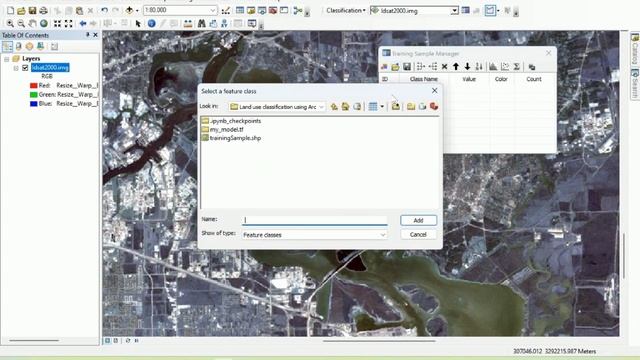Undo the last action

pos(104,11)
